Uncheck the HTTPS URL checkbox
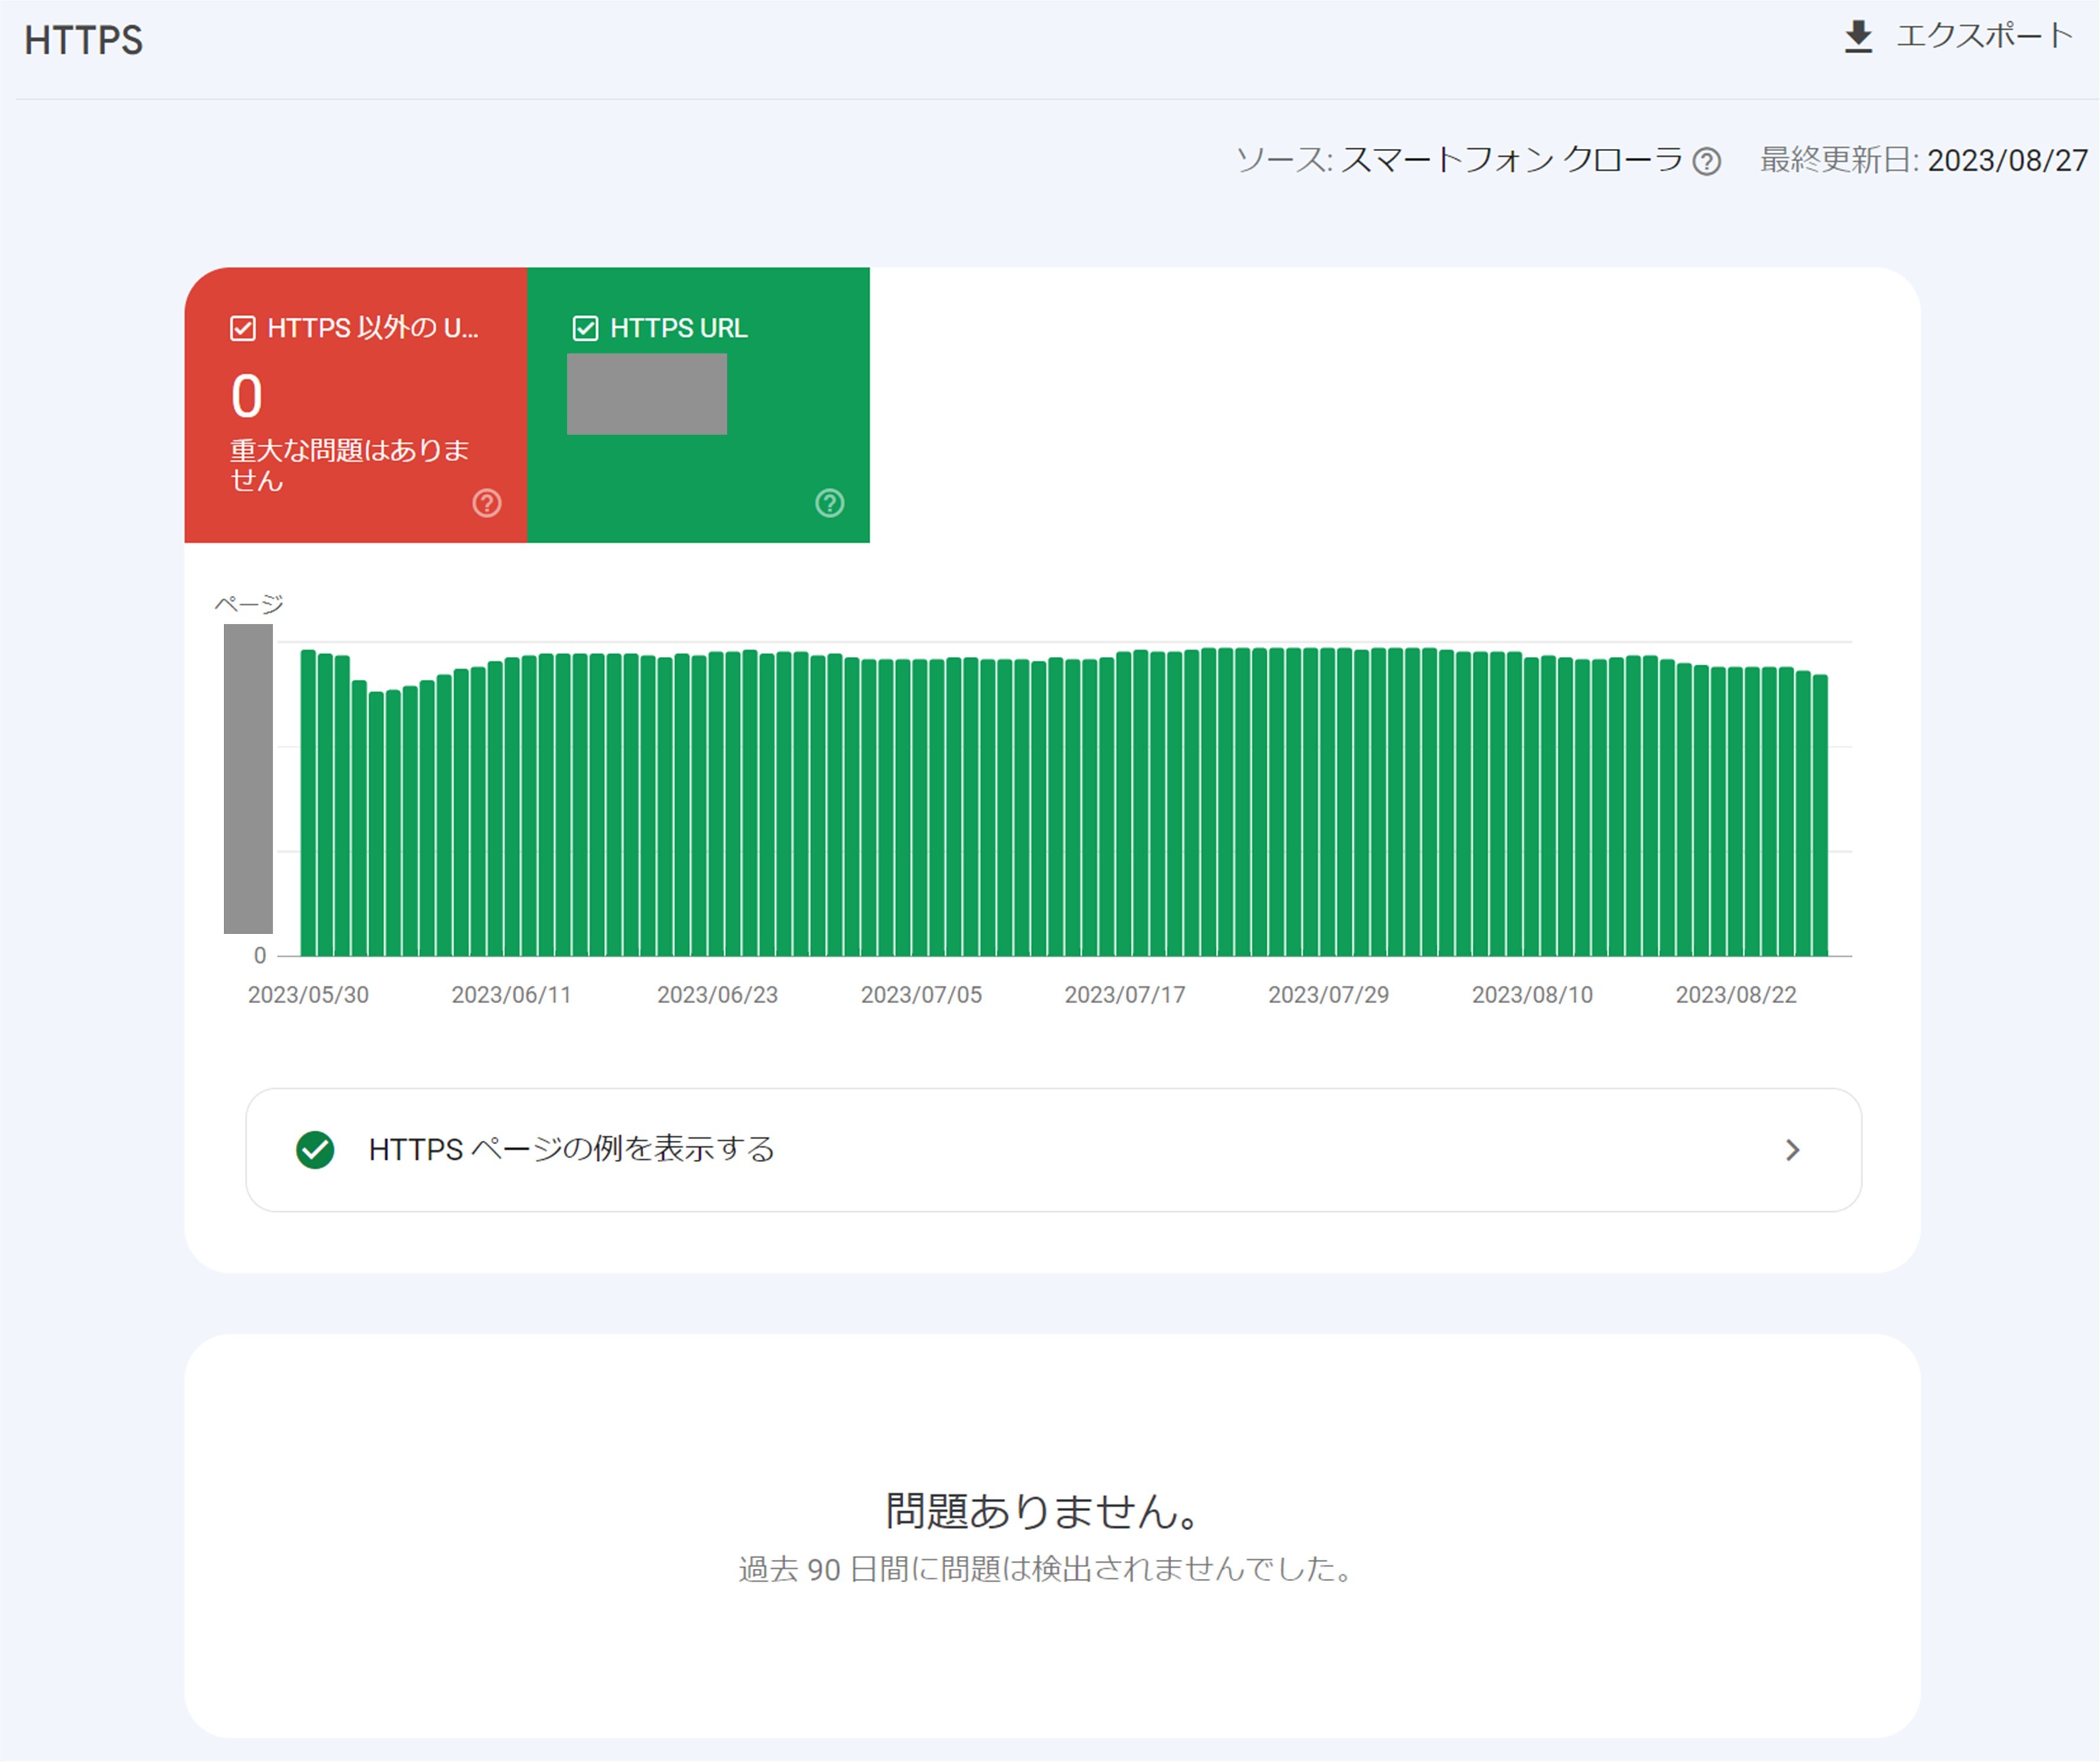The height and width of the screenshot is (1762, 2100). click(586, 328)
